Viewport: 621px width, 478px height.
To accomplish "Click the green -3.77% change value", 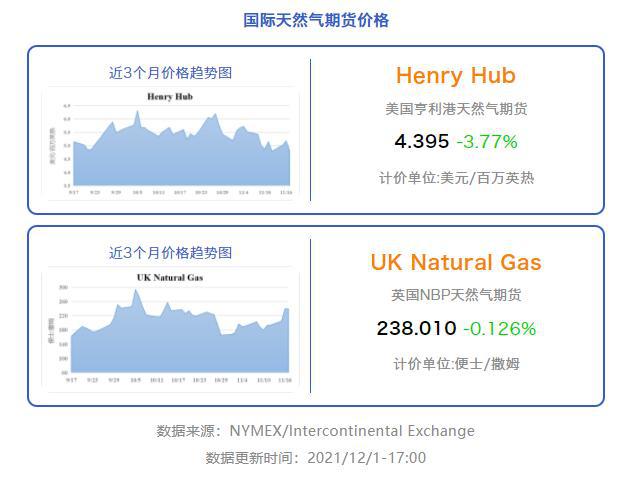I will pyautogui.click(x=487, y=141).
